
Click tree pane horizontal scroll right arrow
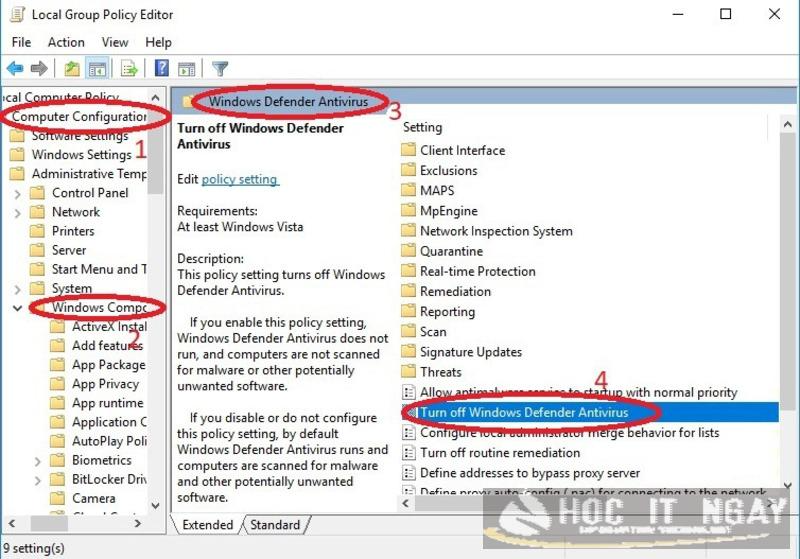coord(138,523)
